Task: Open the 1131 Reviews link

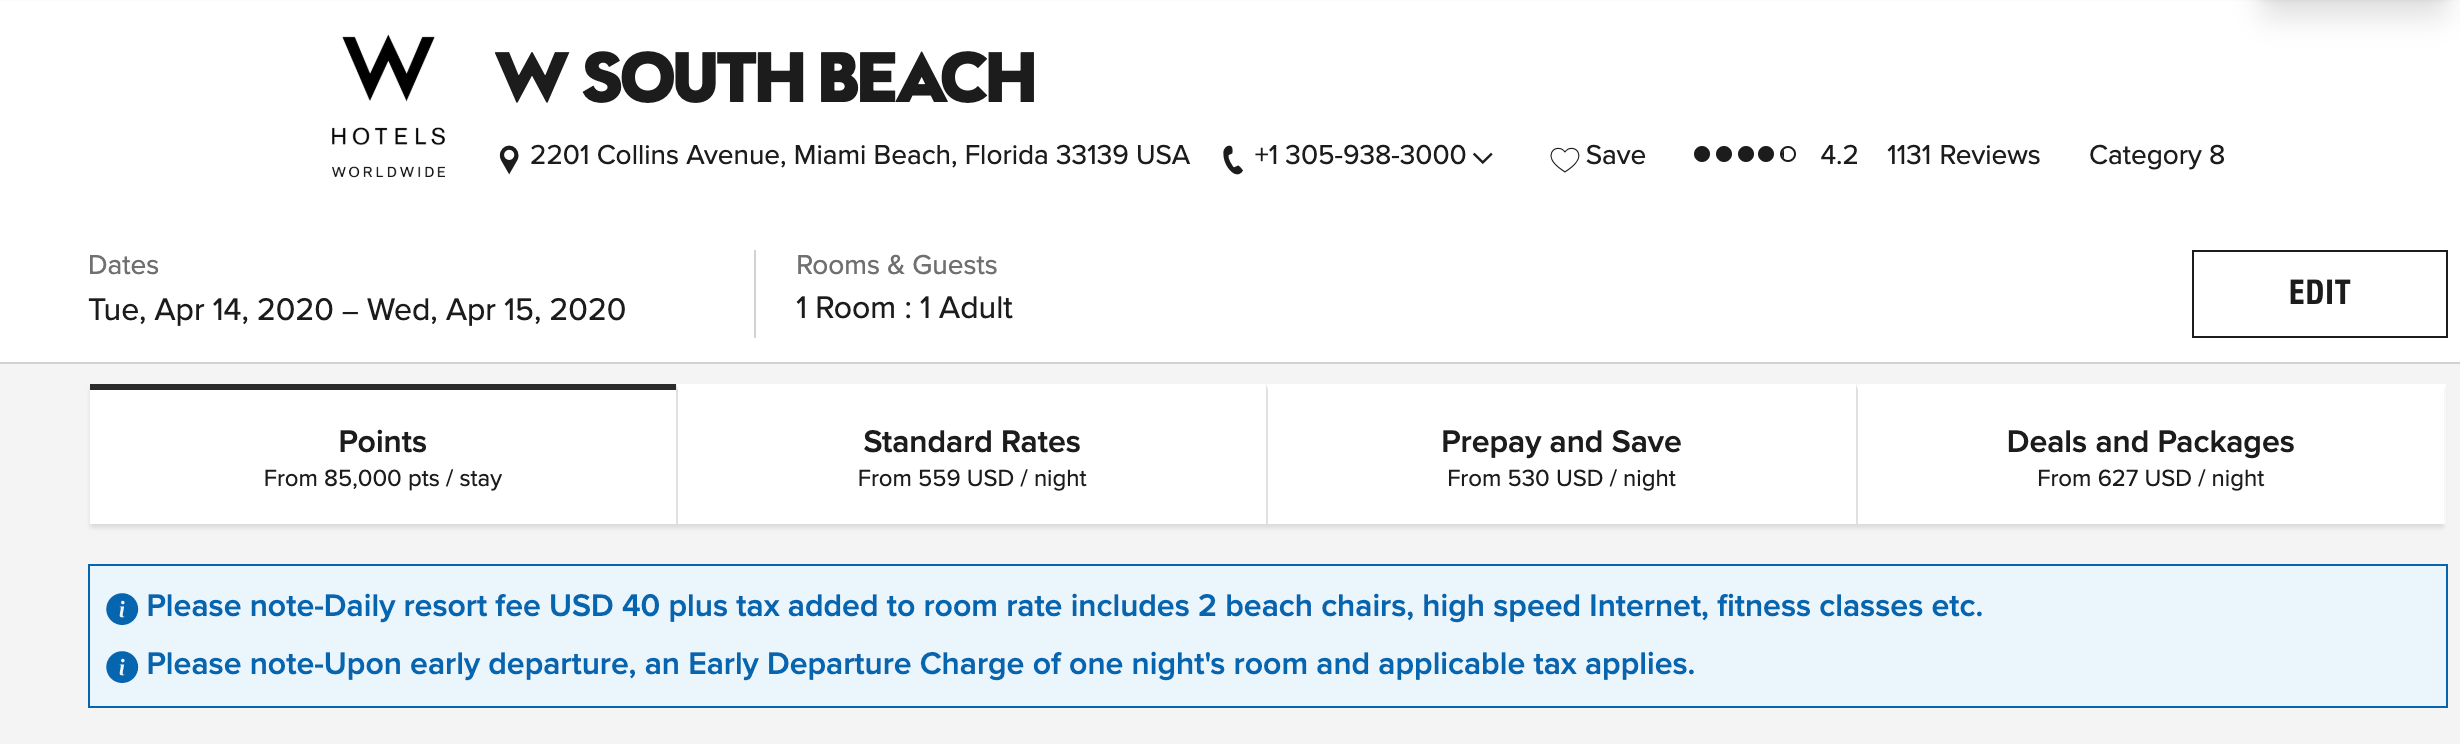Action: coord(1963,155)
